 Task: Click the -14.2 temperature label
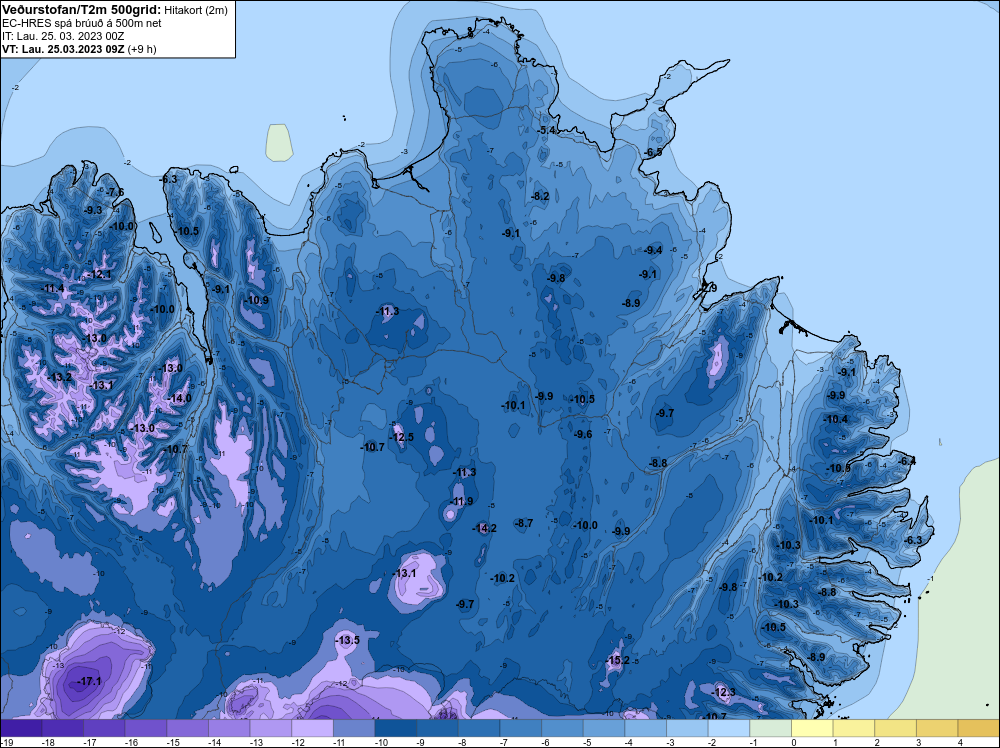point(485,528)
